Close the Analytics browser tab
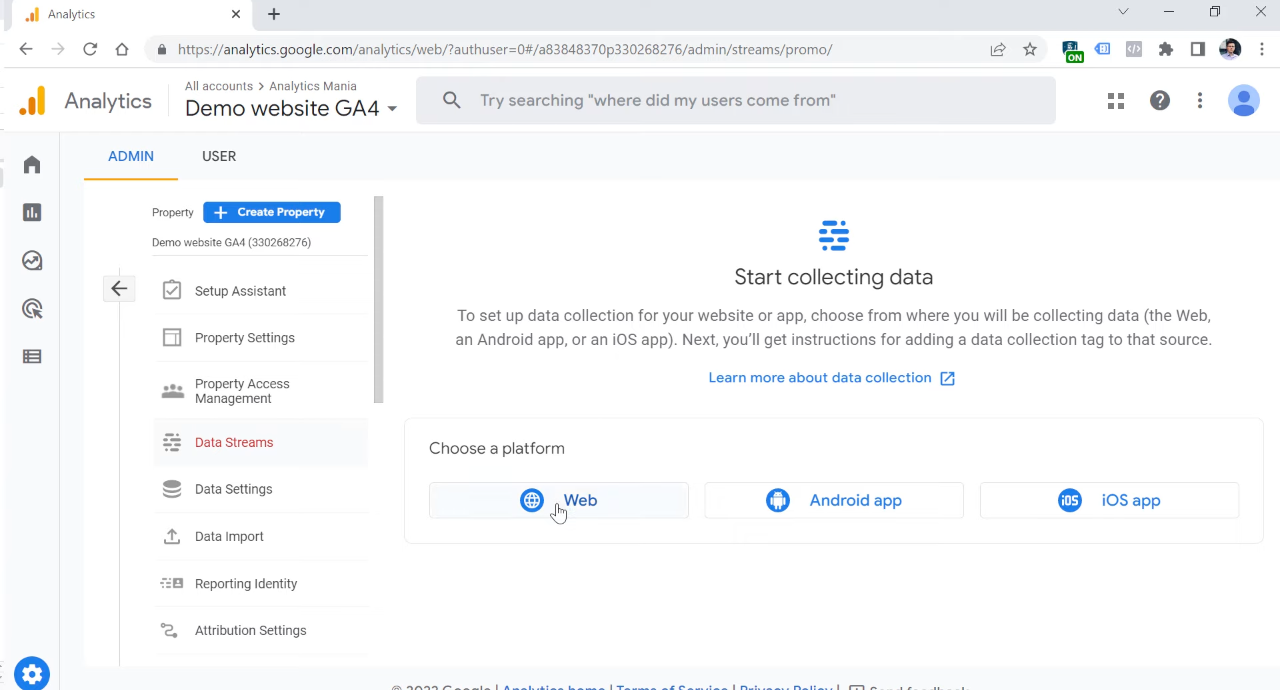 tap(236, 14)
